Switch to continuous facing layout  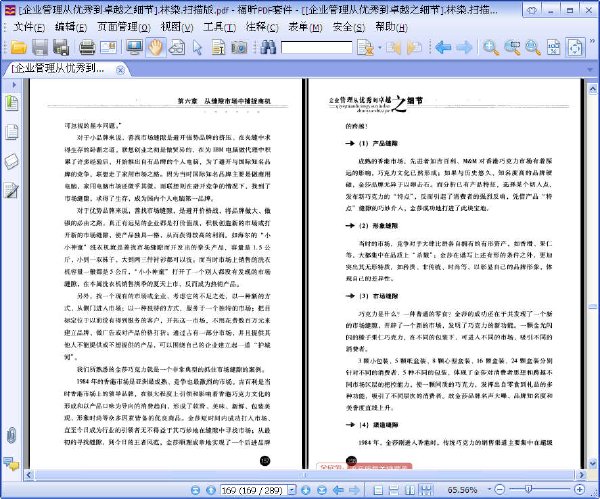point(426,490)
